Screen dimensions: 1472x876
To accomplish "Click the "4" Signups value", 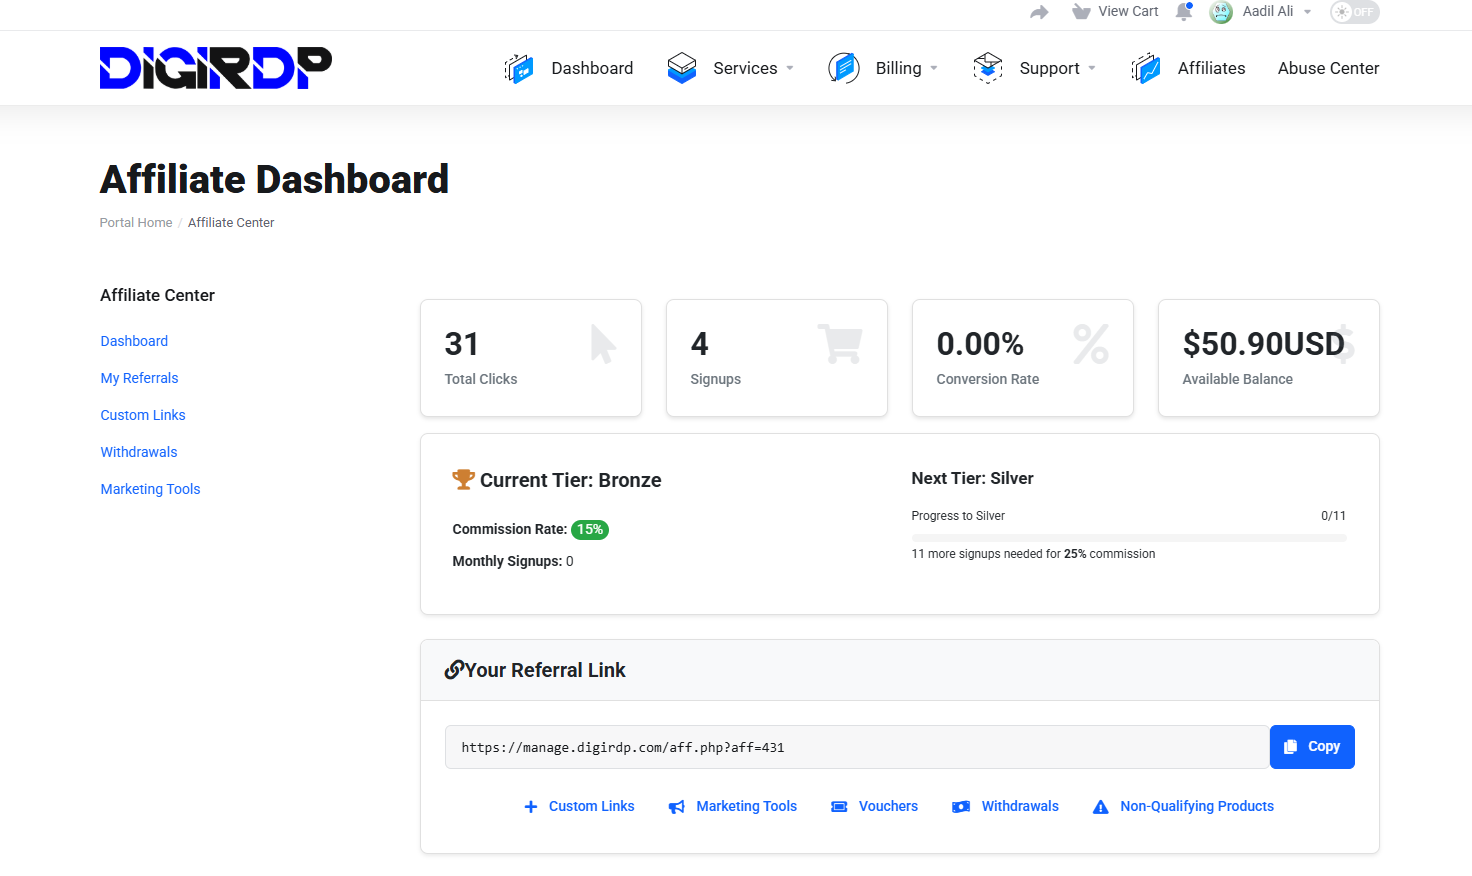I will pyautogui.click(x=700, y=344).
